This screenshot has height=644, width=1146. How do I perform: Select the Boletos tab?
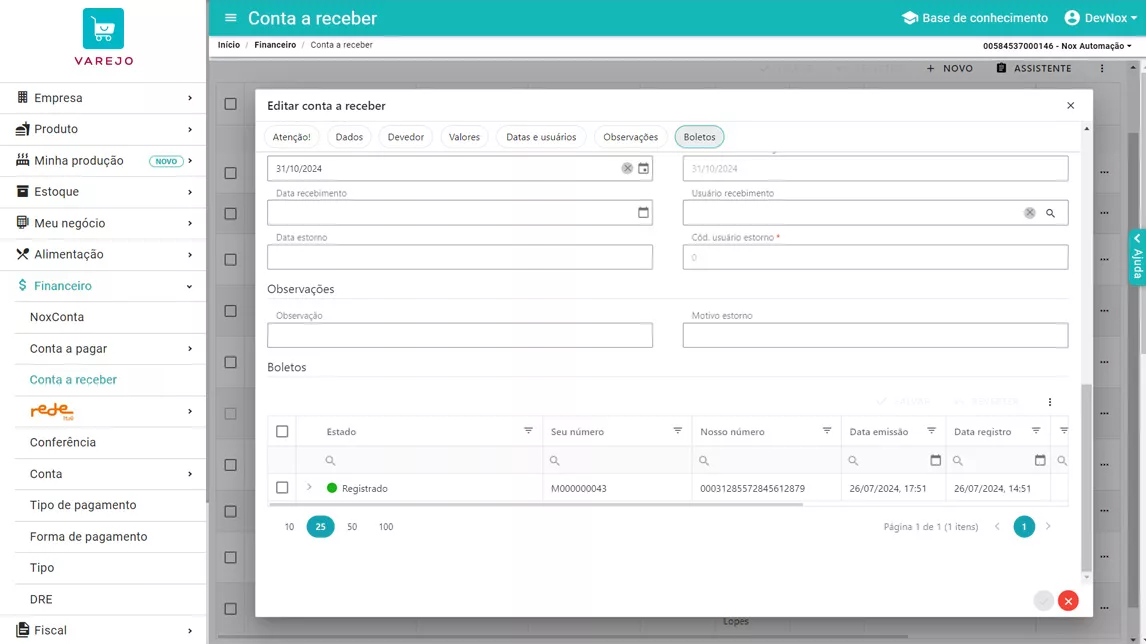click(699, 137)
